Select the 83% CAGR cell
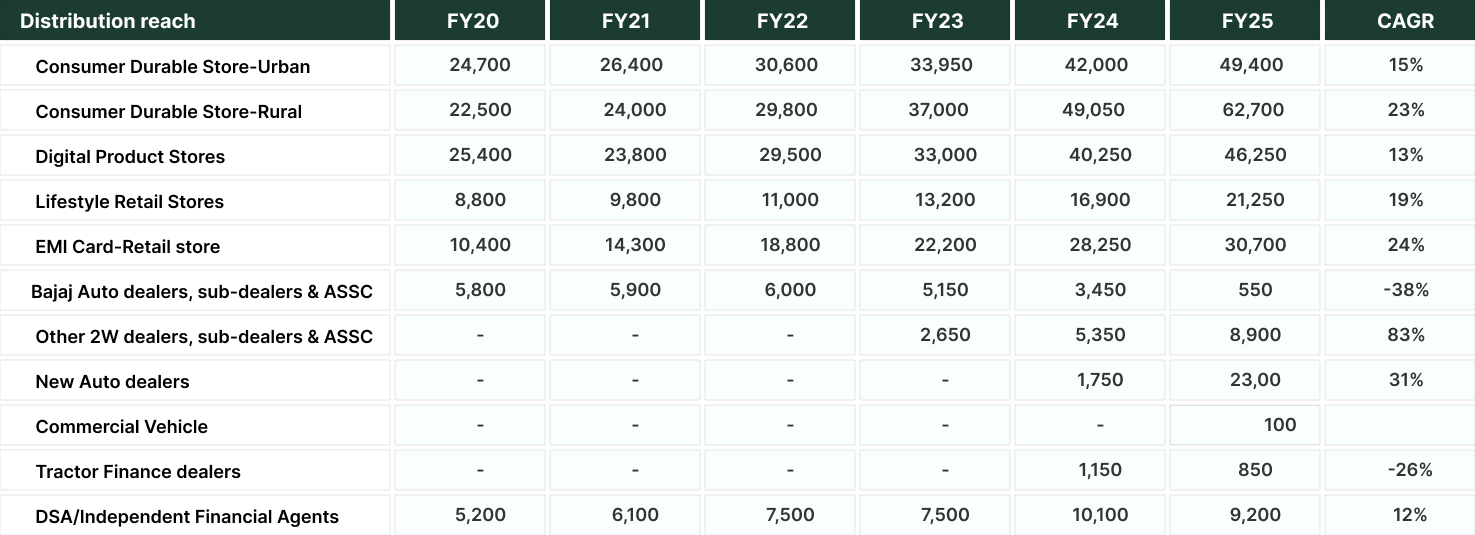Screen dimensions: 1475x535 (x=1405, y=335)
